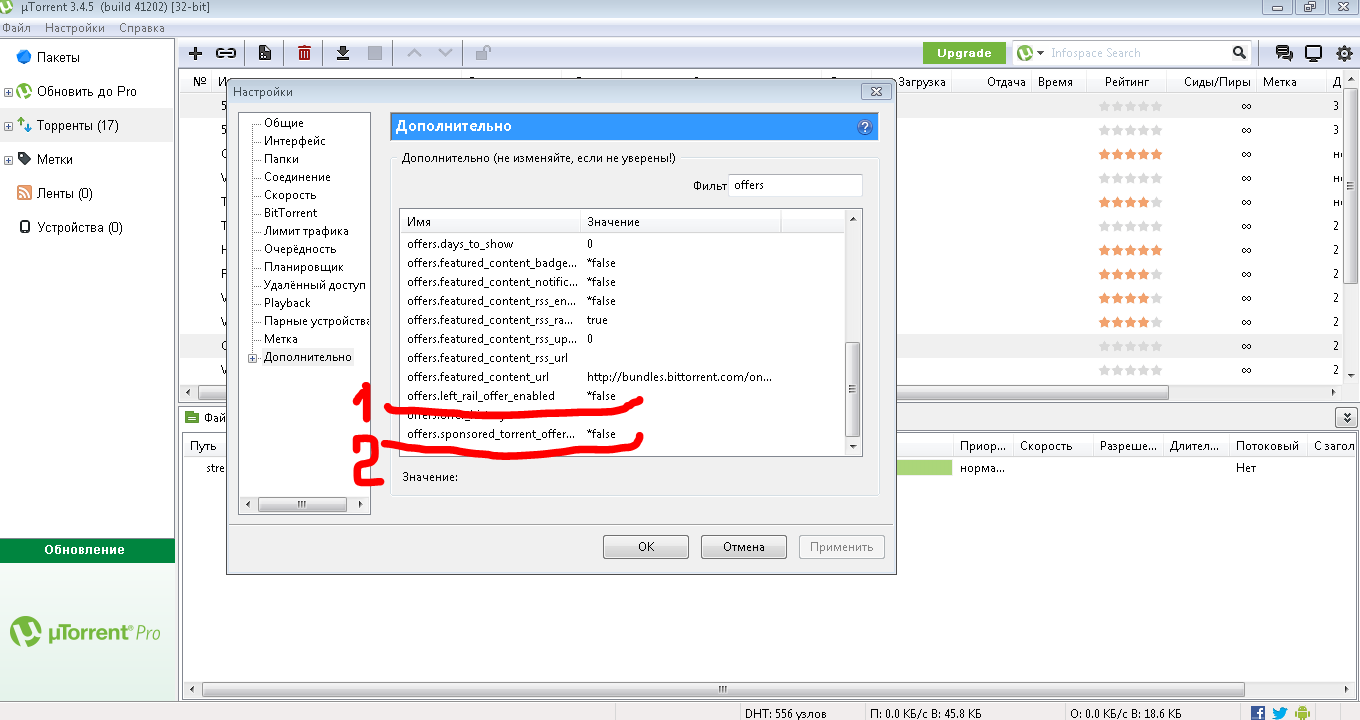Click the Android robot icon in status bar

tap(1302, 713)
